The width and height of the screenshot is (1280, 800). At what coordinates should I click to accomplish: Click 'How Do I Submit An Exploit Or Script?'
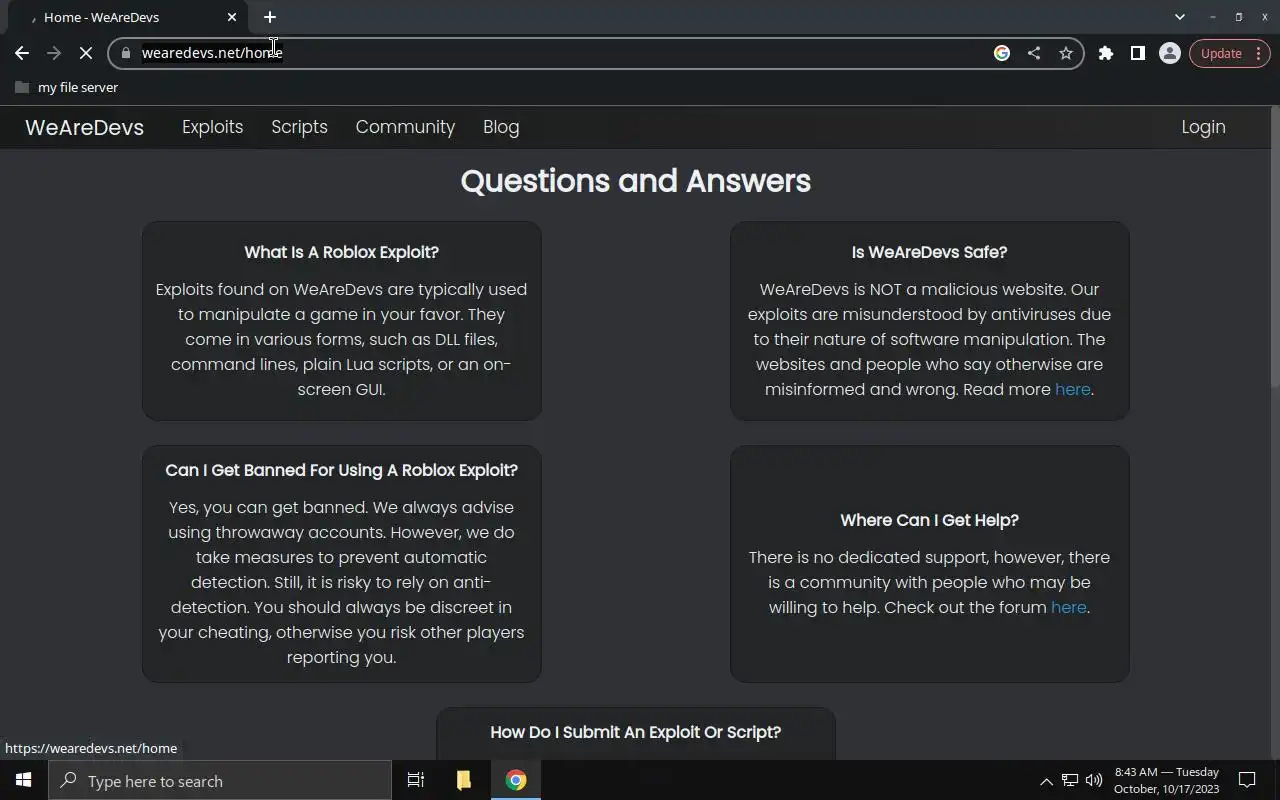click(x=635, y=732)
